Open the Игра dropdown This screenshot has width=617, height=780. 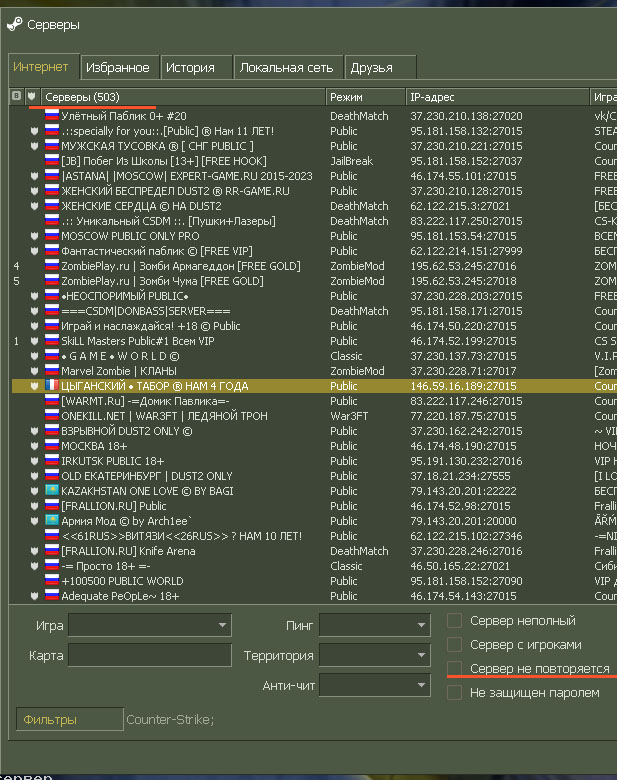(150, 625)
